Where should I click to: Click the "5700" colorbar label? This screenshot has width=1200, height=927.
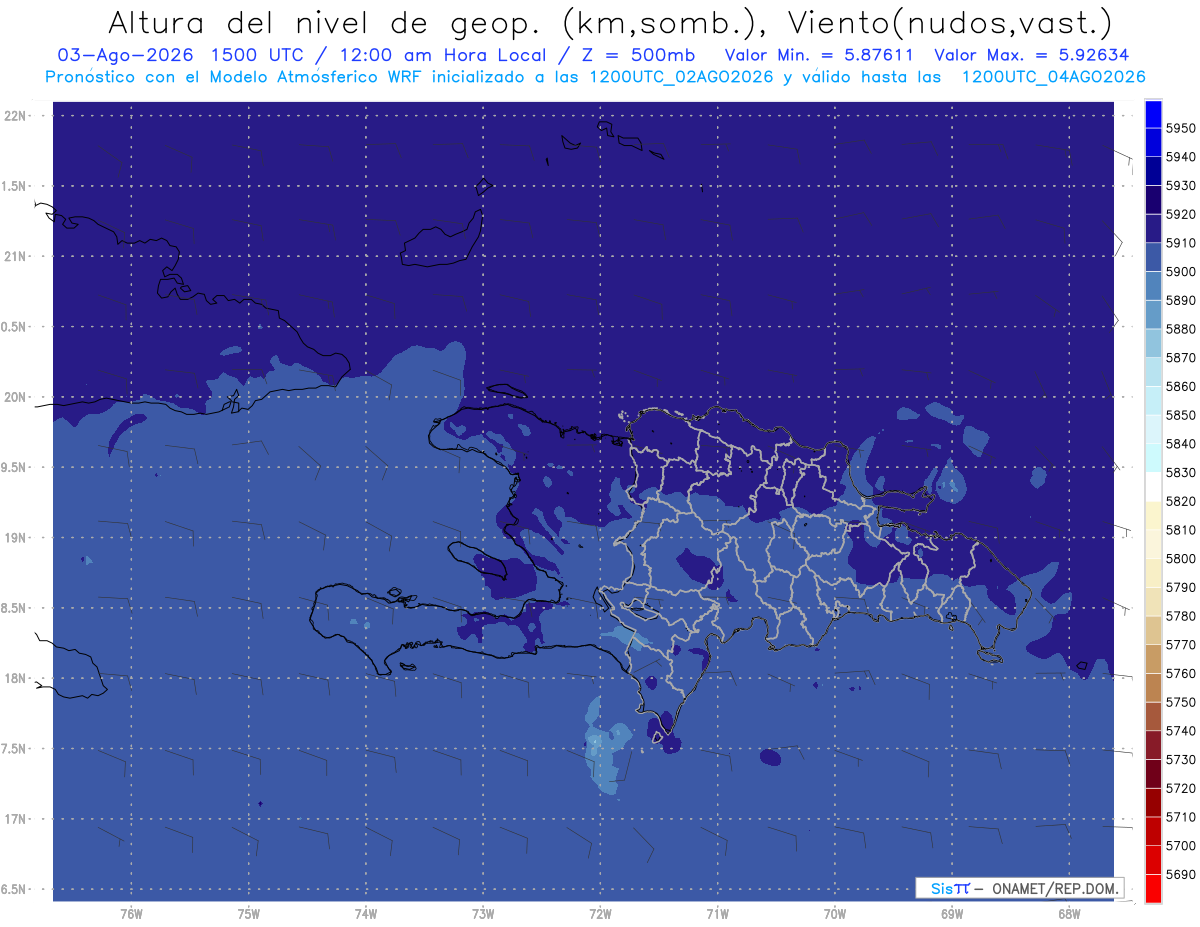pyautogui.click(x=1181, y=846)
